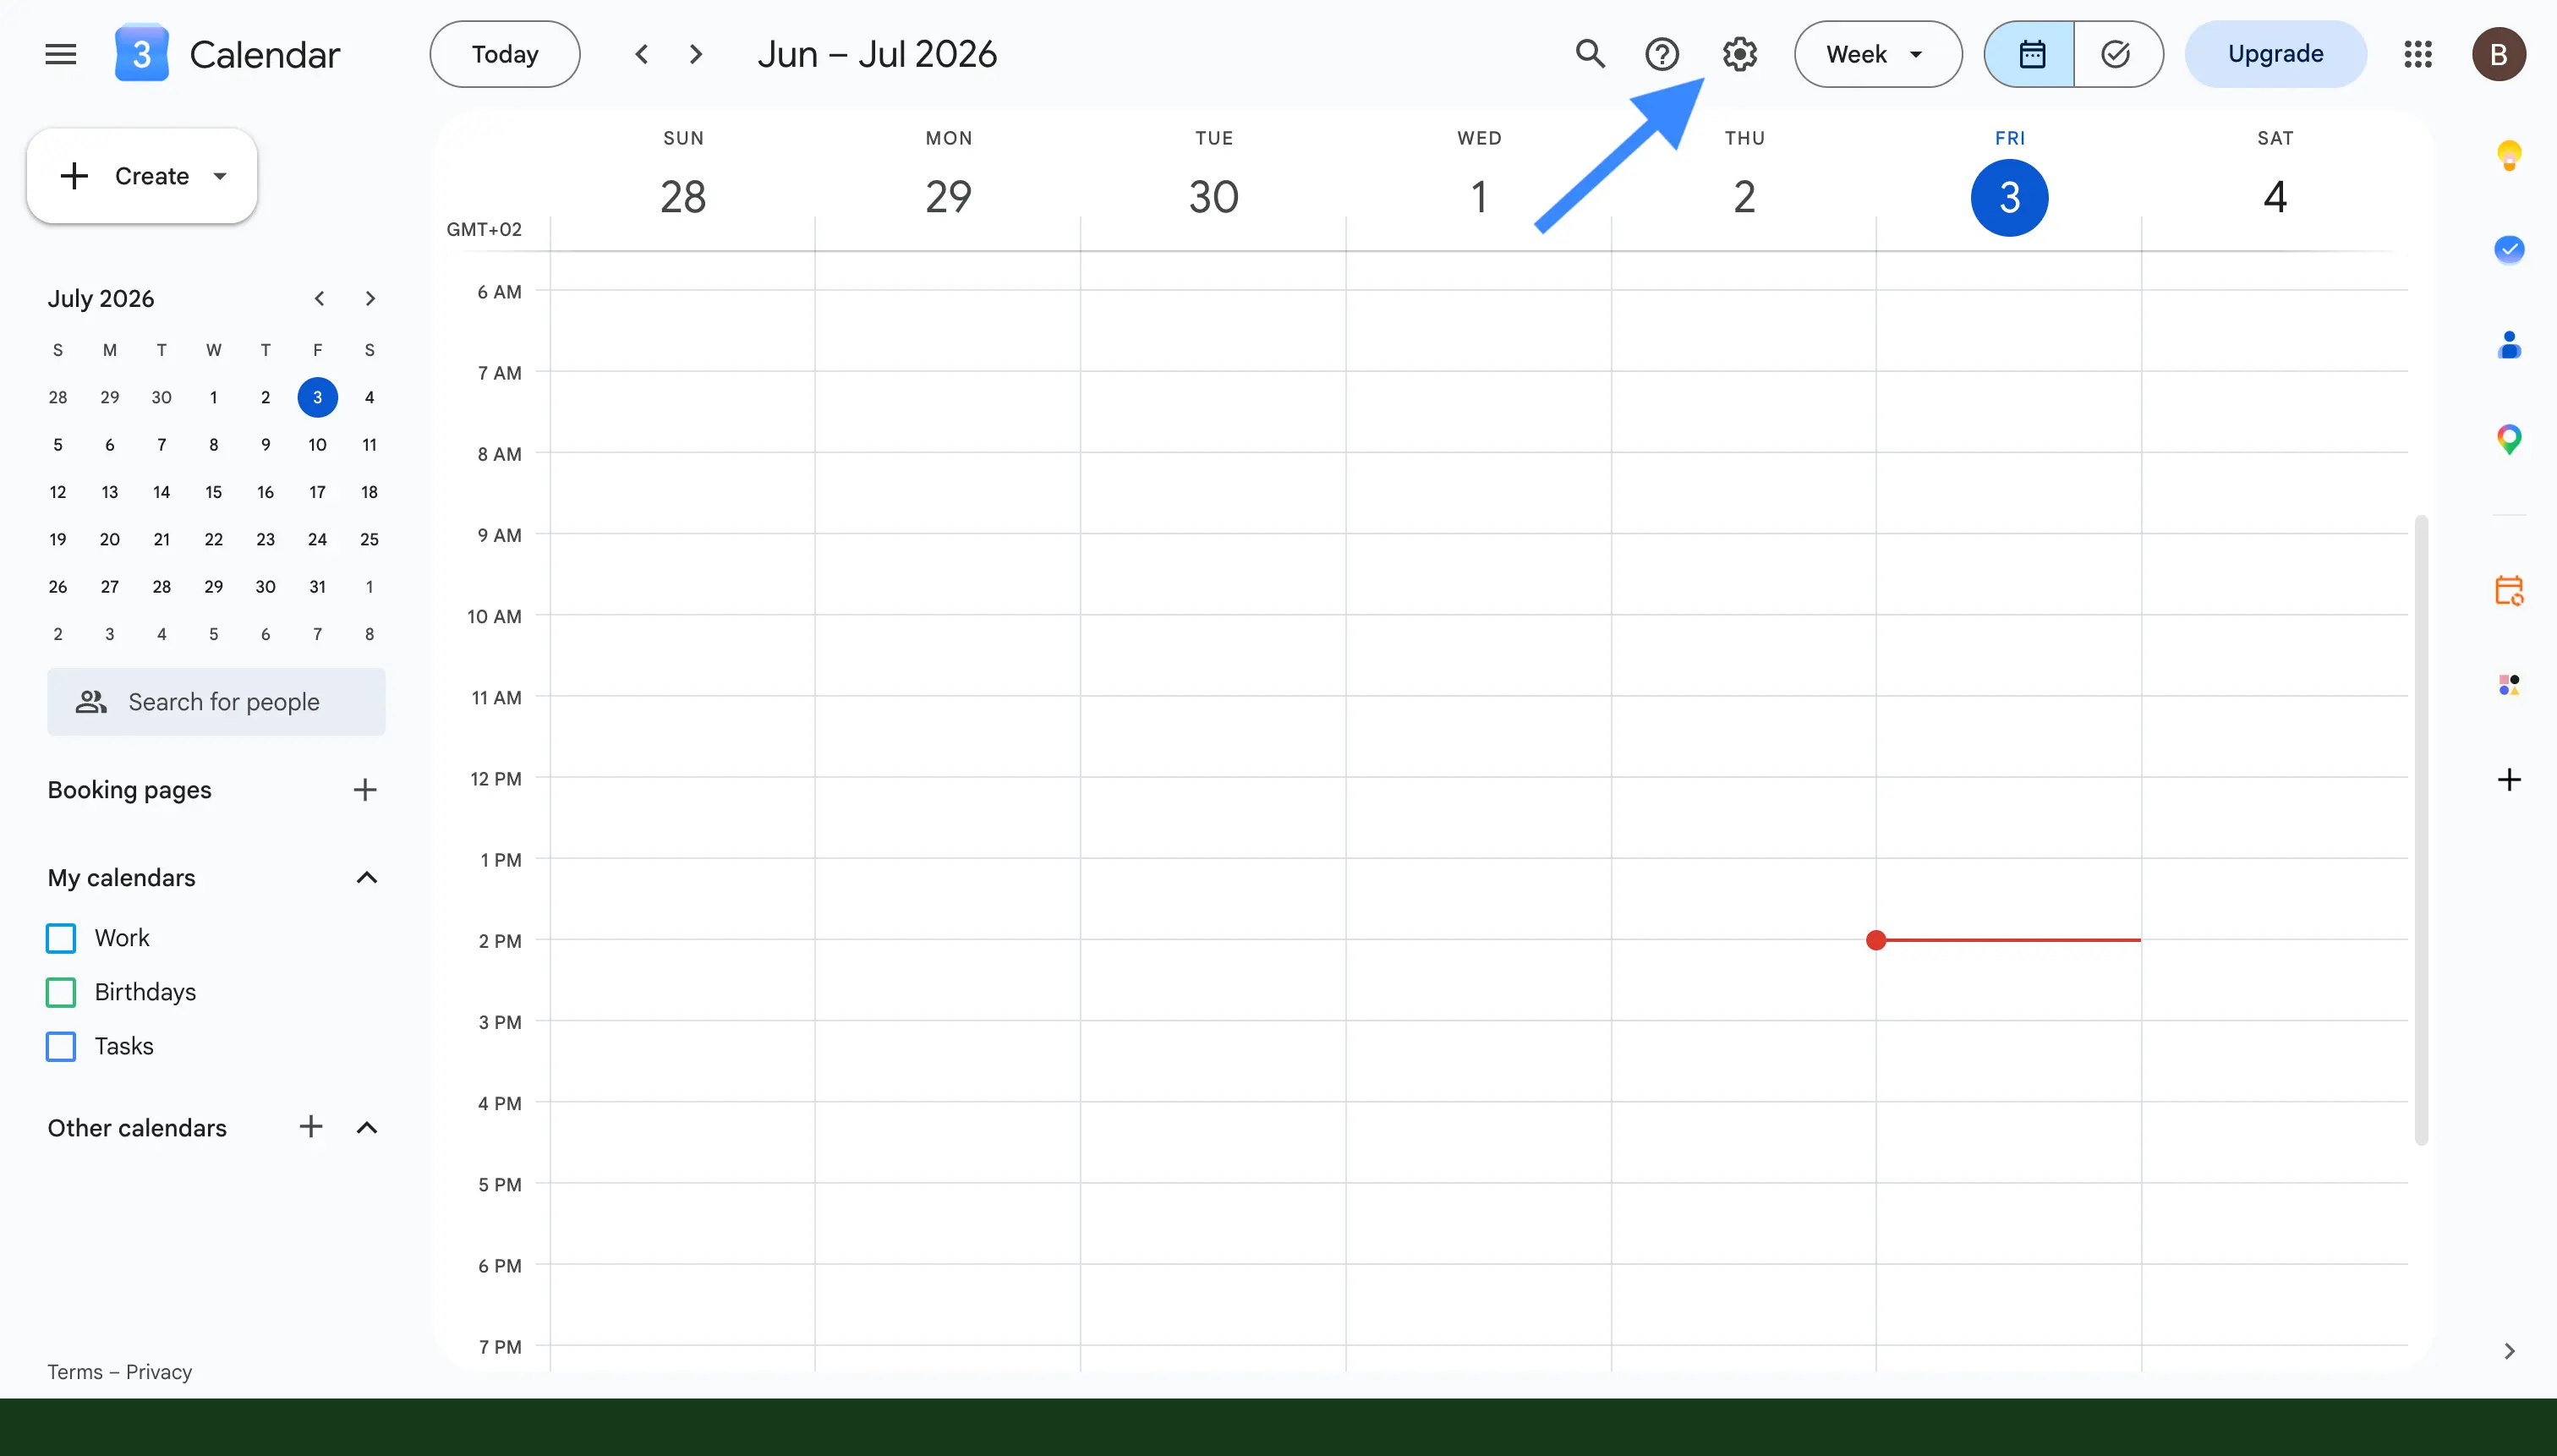Open the search magnifier icon
Screen dimensions: 2557x1456
[x=1590, y=54]
